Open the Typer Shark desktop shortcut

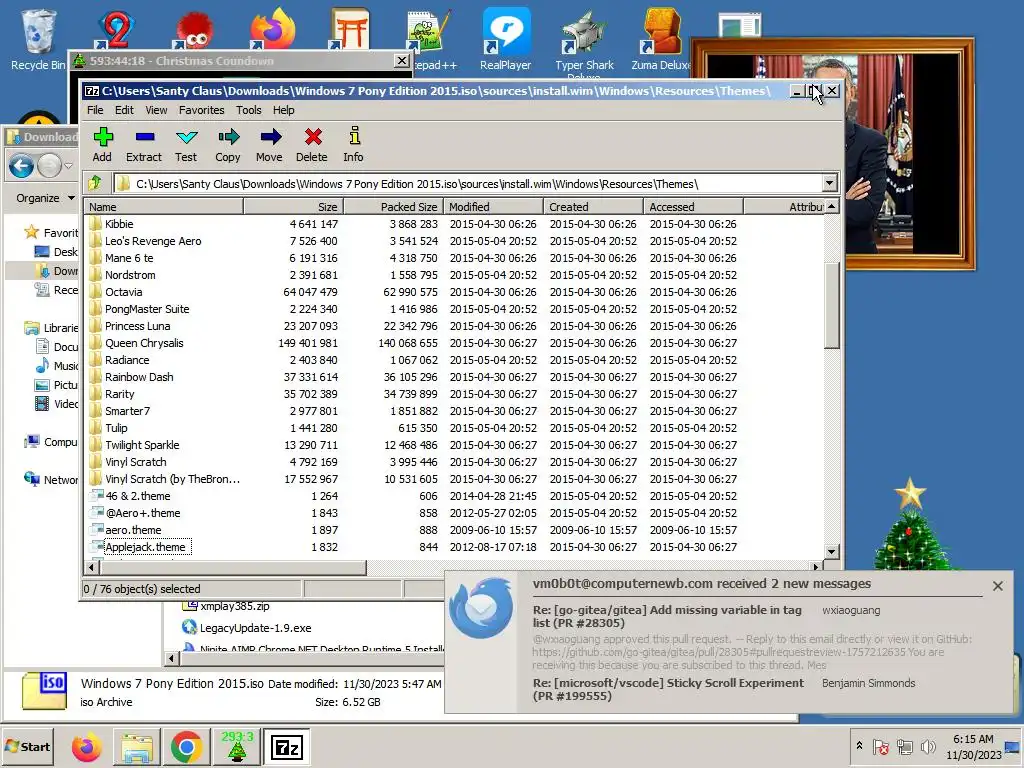pyautogui.click(x=584, y=42)
